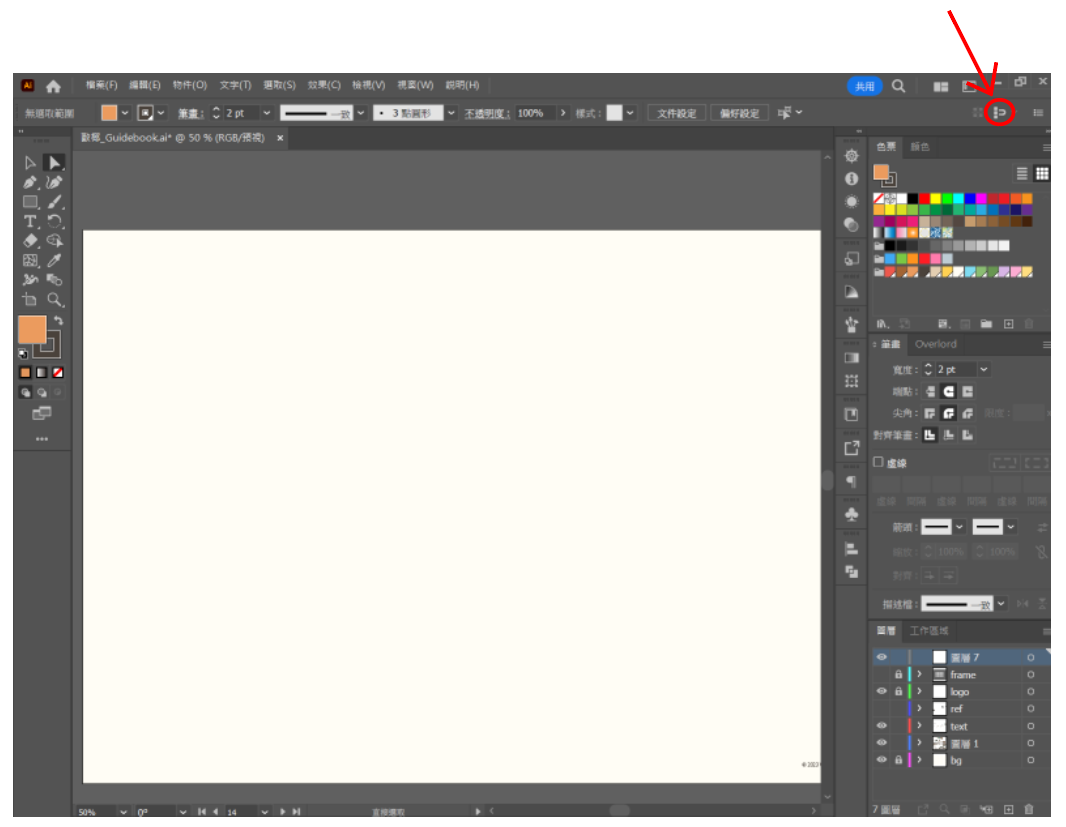
Task: Open stroke weight dropdown in control bar
Action: (266, 113)
